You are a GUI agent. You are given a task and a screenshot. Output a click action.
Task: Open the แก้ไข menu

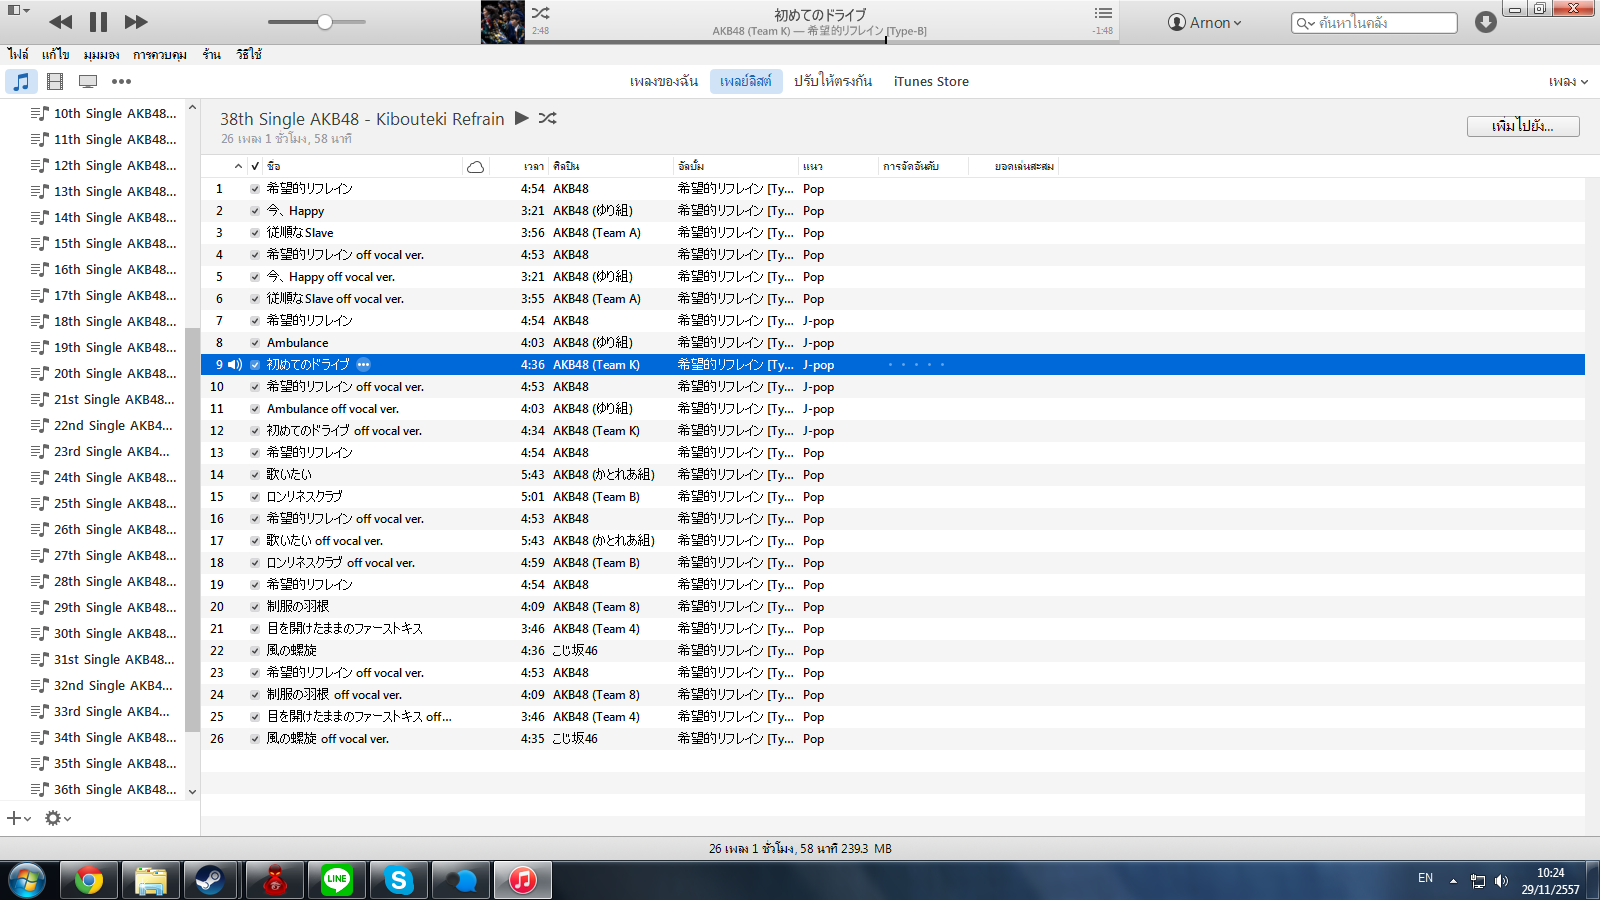tap(55, 54)
